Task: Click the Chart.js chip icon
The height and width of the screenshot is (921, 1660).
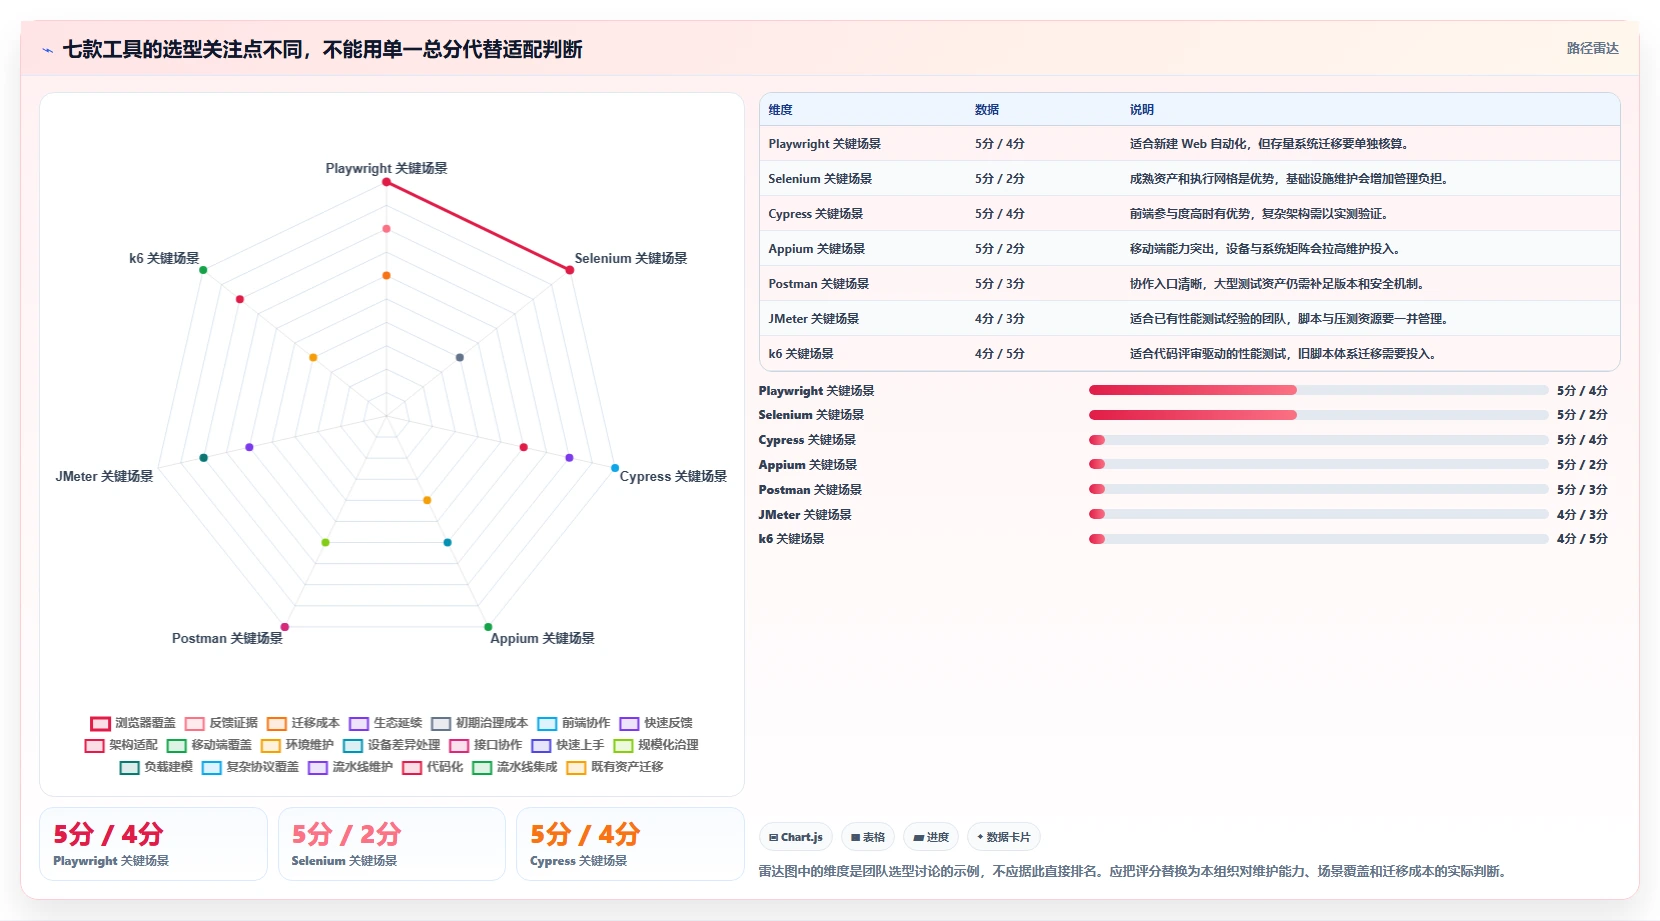Action: tap(774, 838)
